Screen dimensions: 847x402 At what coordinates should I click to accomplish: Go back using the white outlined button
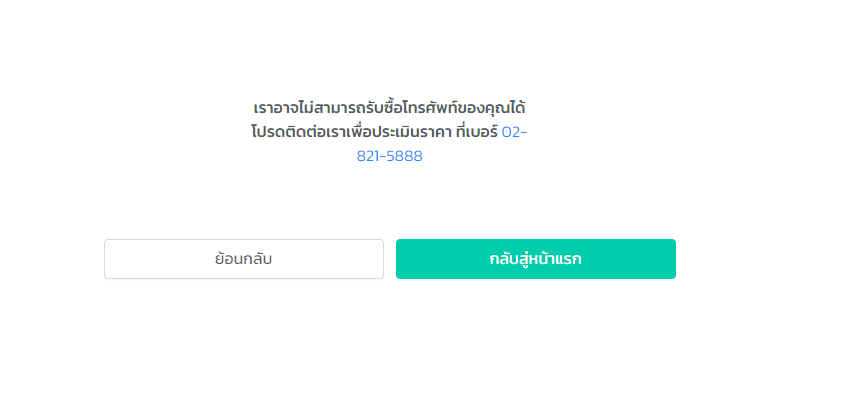coord(243,259)
